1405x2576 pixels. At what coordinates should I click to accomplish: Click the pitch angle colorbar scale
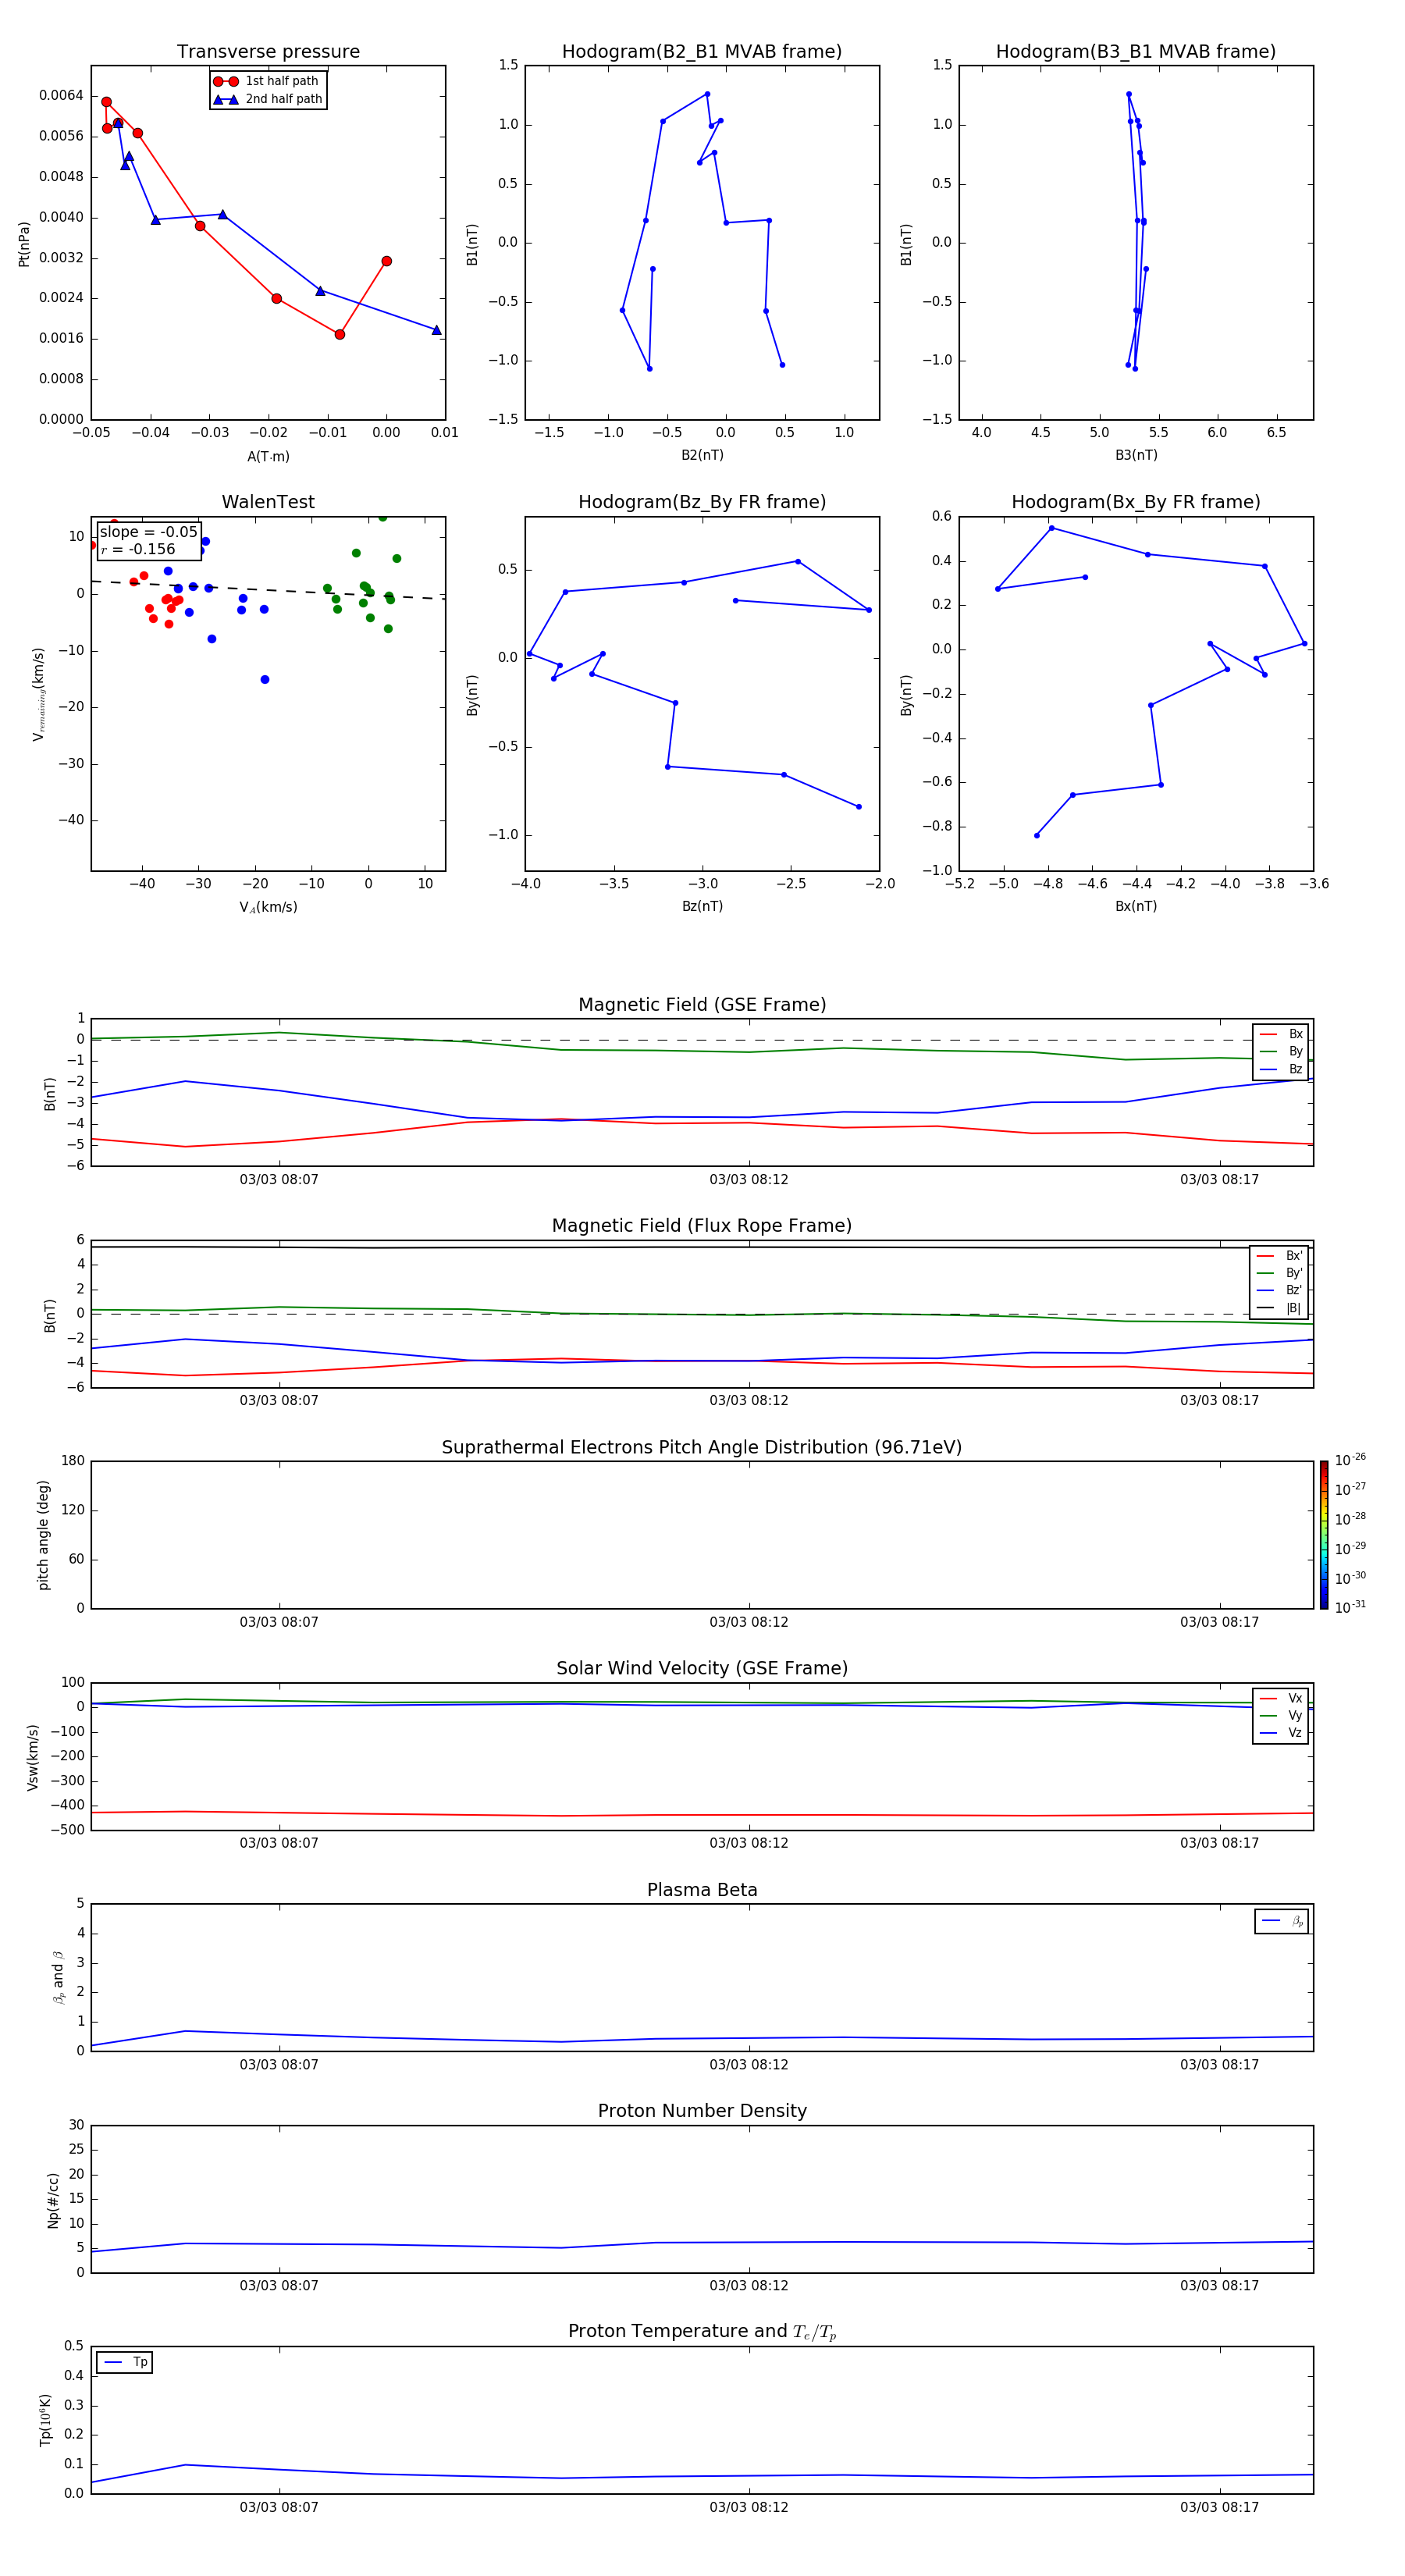1324,1535
